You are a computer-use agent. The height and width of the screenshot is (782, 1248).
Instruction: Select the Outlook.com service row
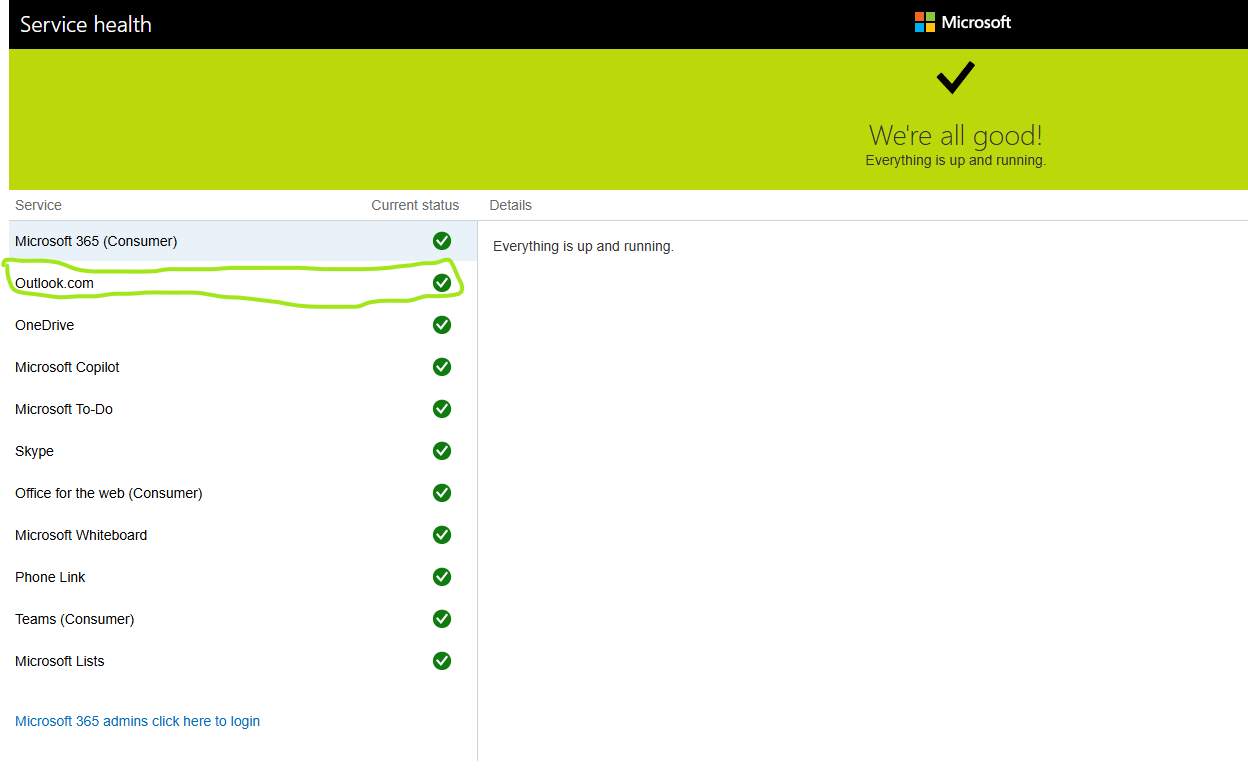coord(243,283)
